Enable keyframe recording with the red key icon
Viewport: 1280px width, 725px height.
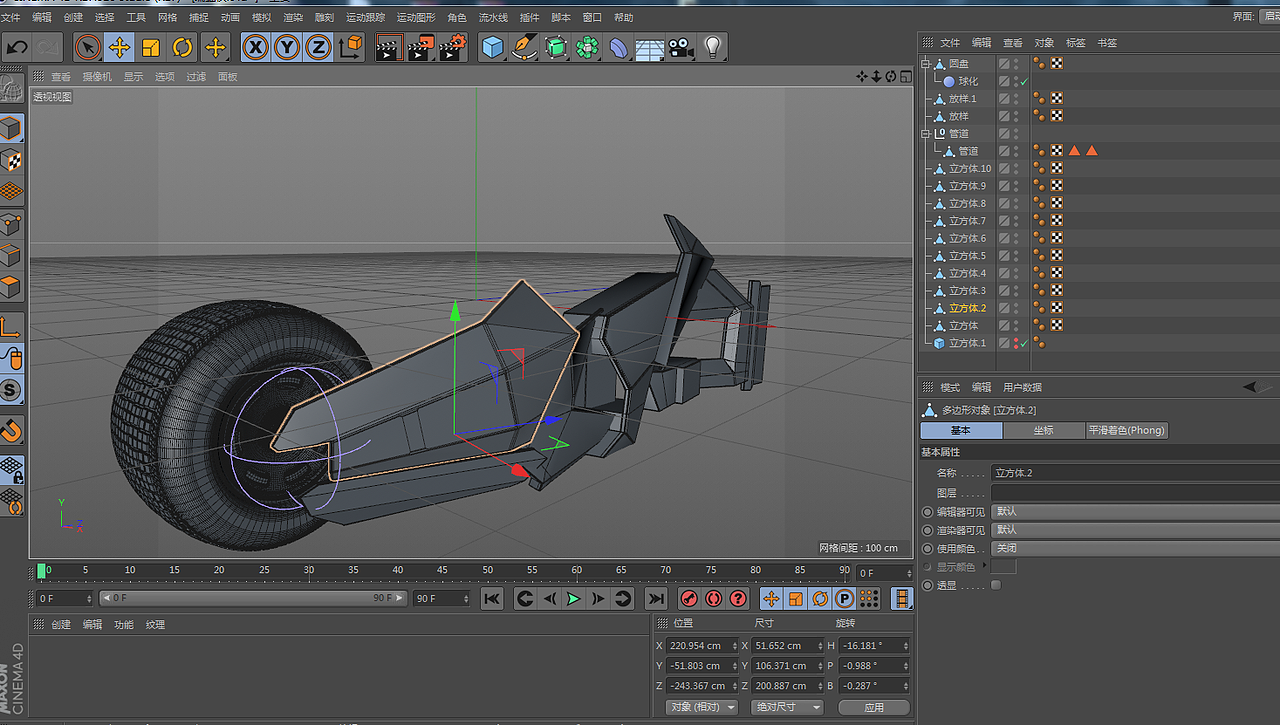(691, 598)
